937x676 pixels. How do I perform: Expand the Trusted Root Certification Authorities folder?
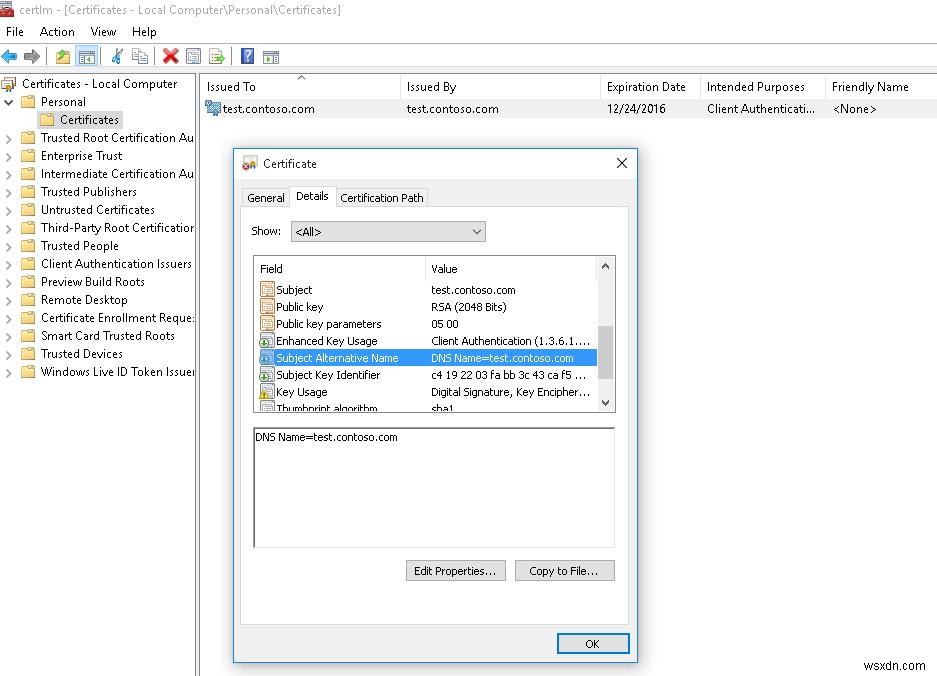8,137
